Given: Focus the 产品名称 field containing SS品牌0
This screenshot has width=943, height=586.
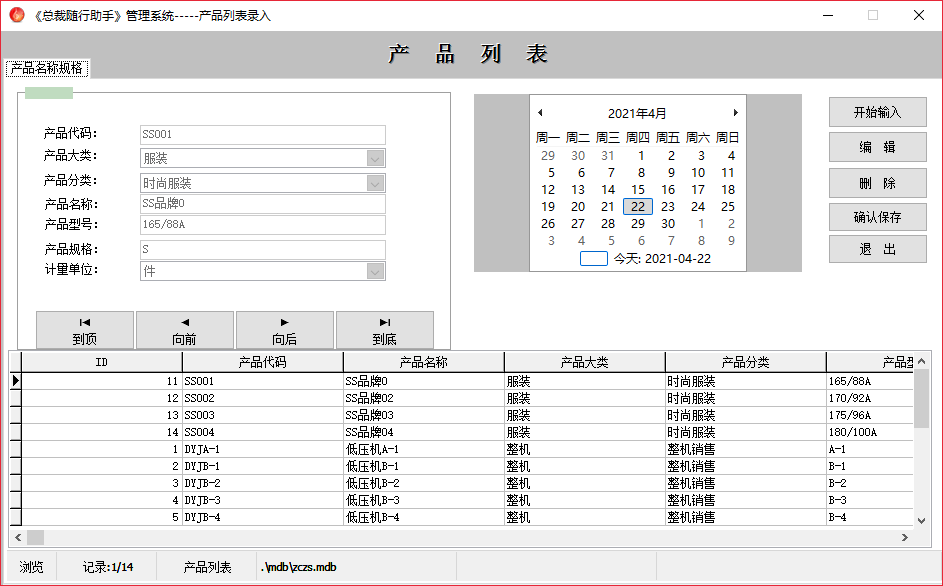Looking at the screenshot, I should tap(263, 203).
